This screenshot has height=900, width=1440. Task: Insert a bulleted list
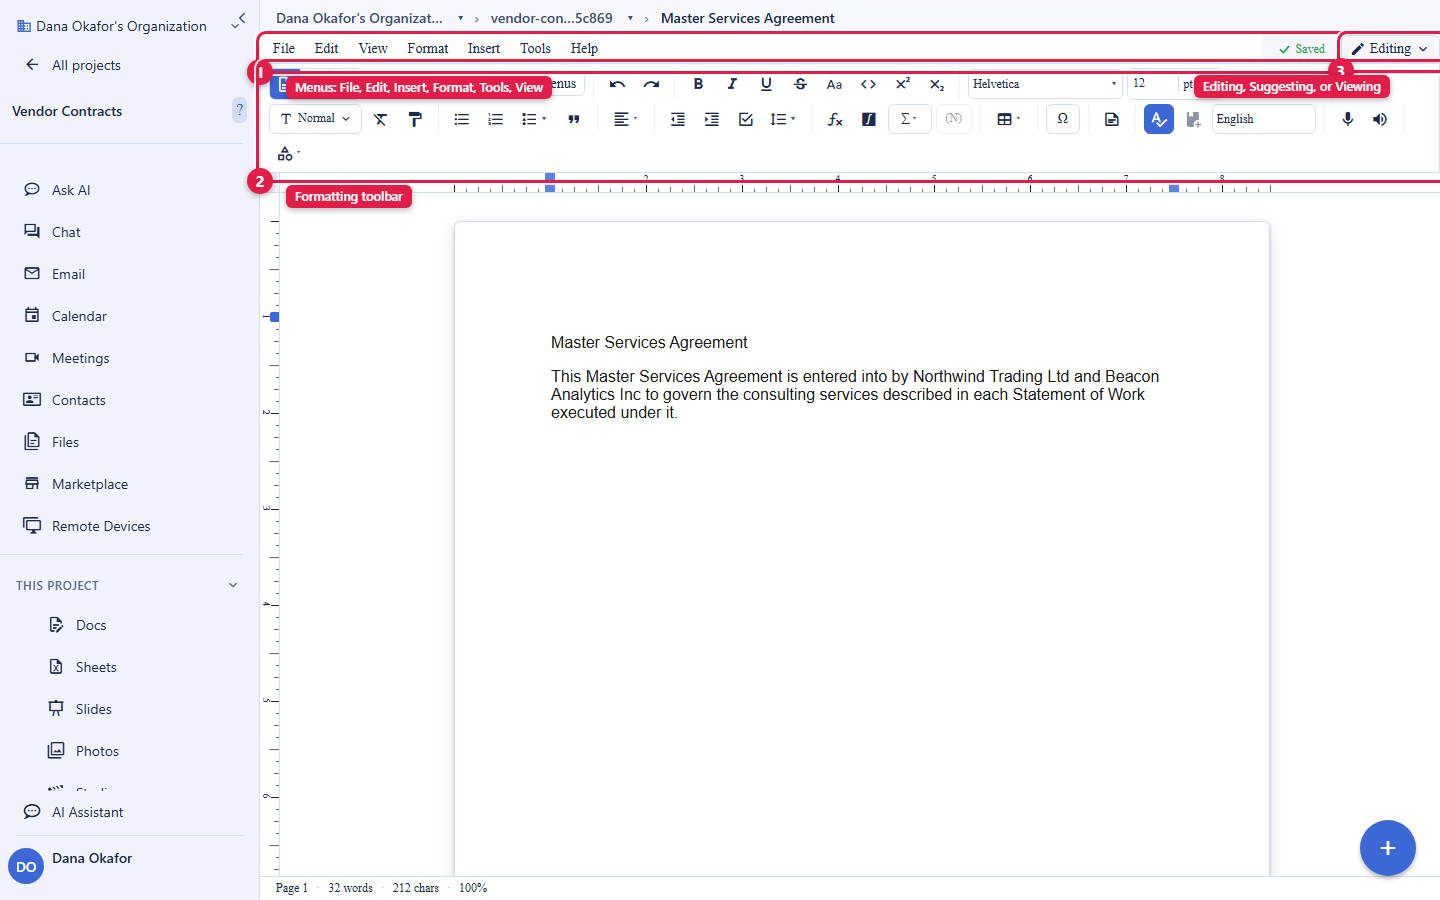tap(461, 119)
